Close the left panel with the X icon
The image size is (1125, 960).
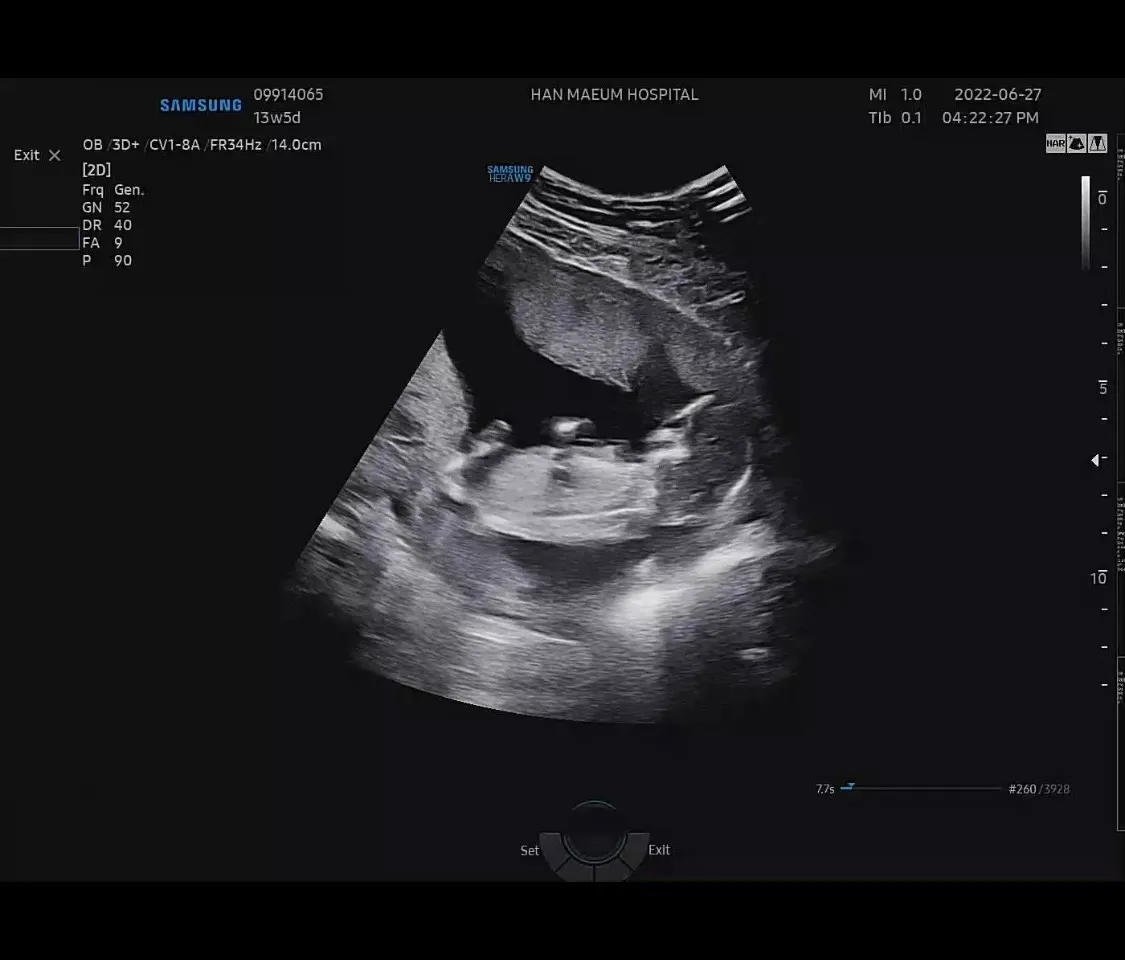tap(55, 155)
